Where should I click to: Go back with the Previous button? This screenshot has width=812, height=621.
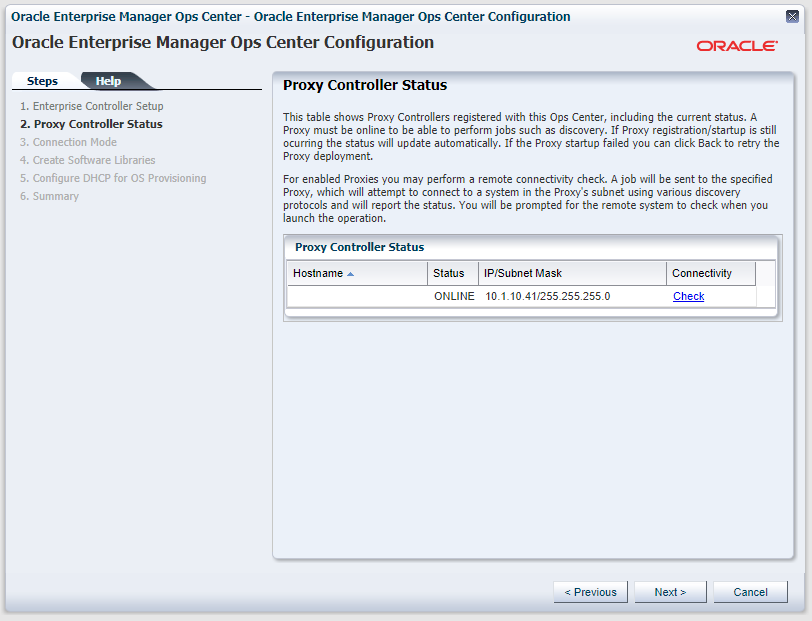[590, 592]
